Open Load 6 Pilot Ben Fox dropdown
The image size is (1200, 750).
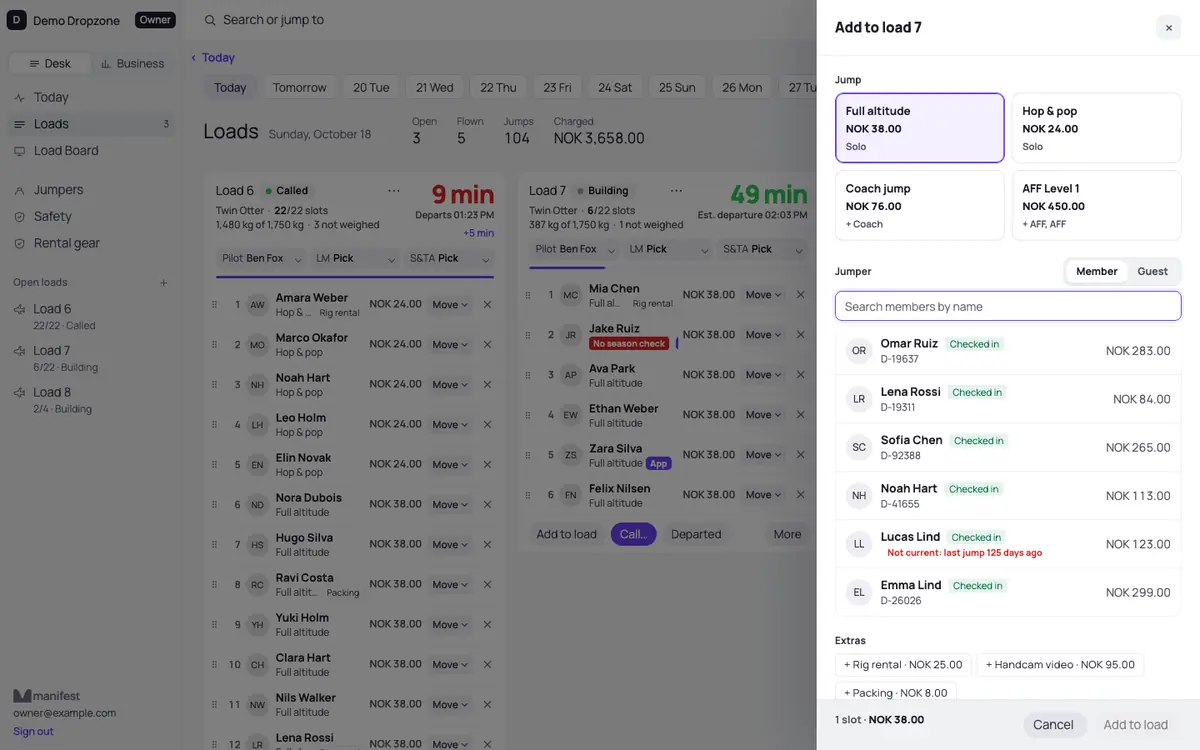(261, 258)
